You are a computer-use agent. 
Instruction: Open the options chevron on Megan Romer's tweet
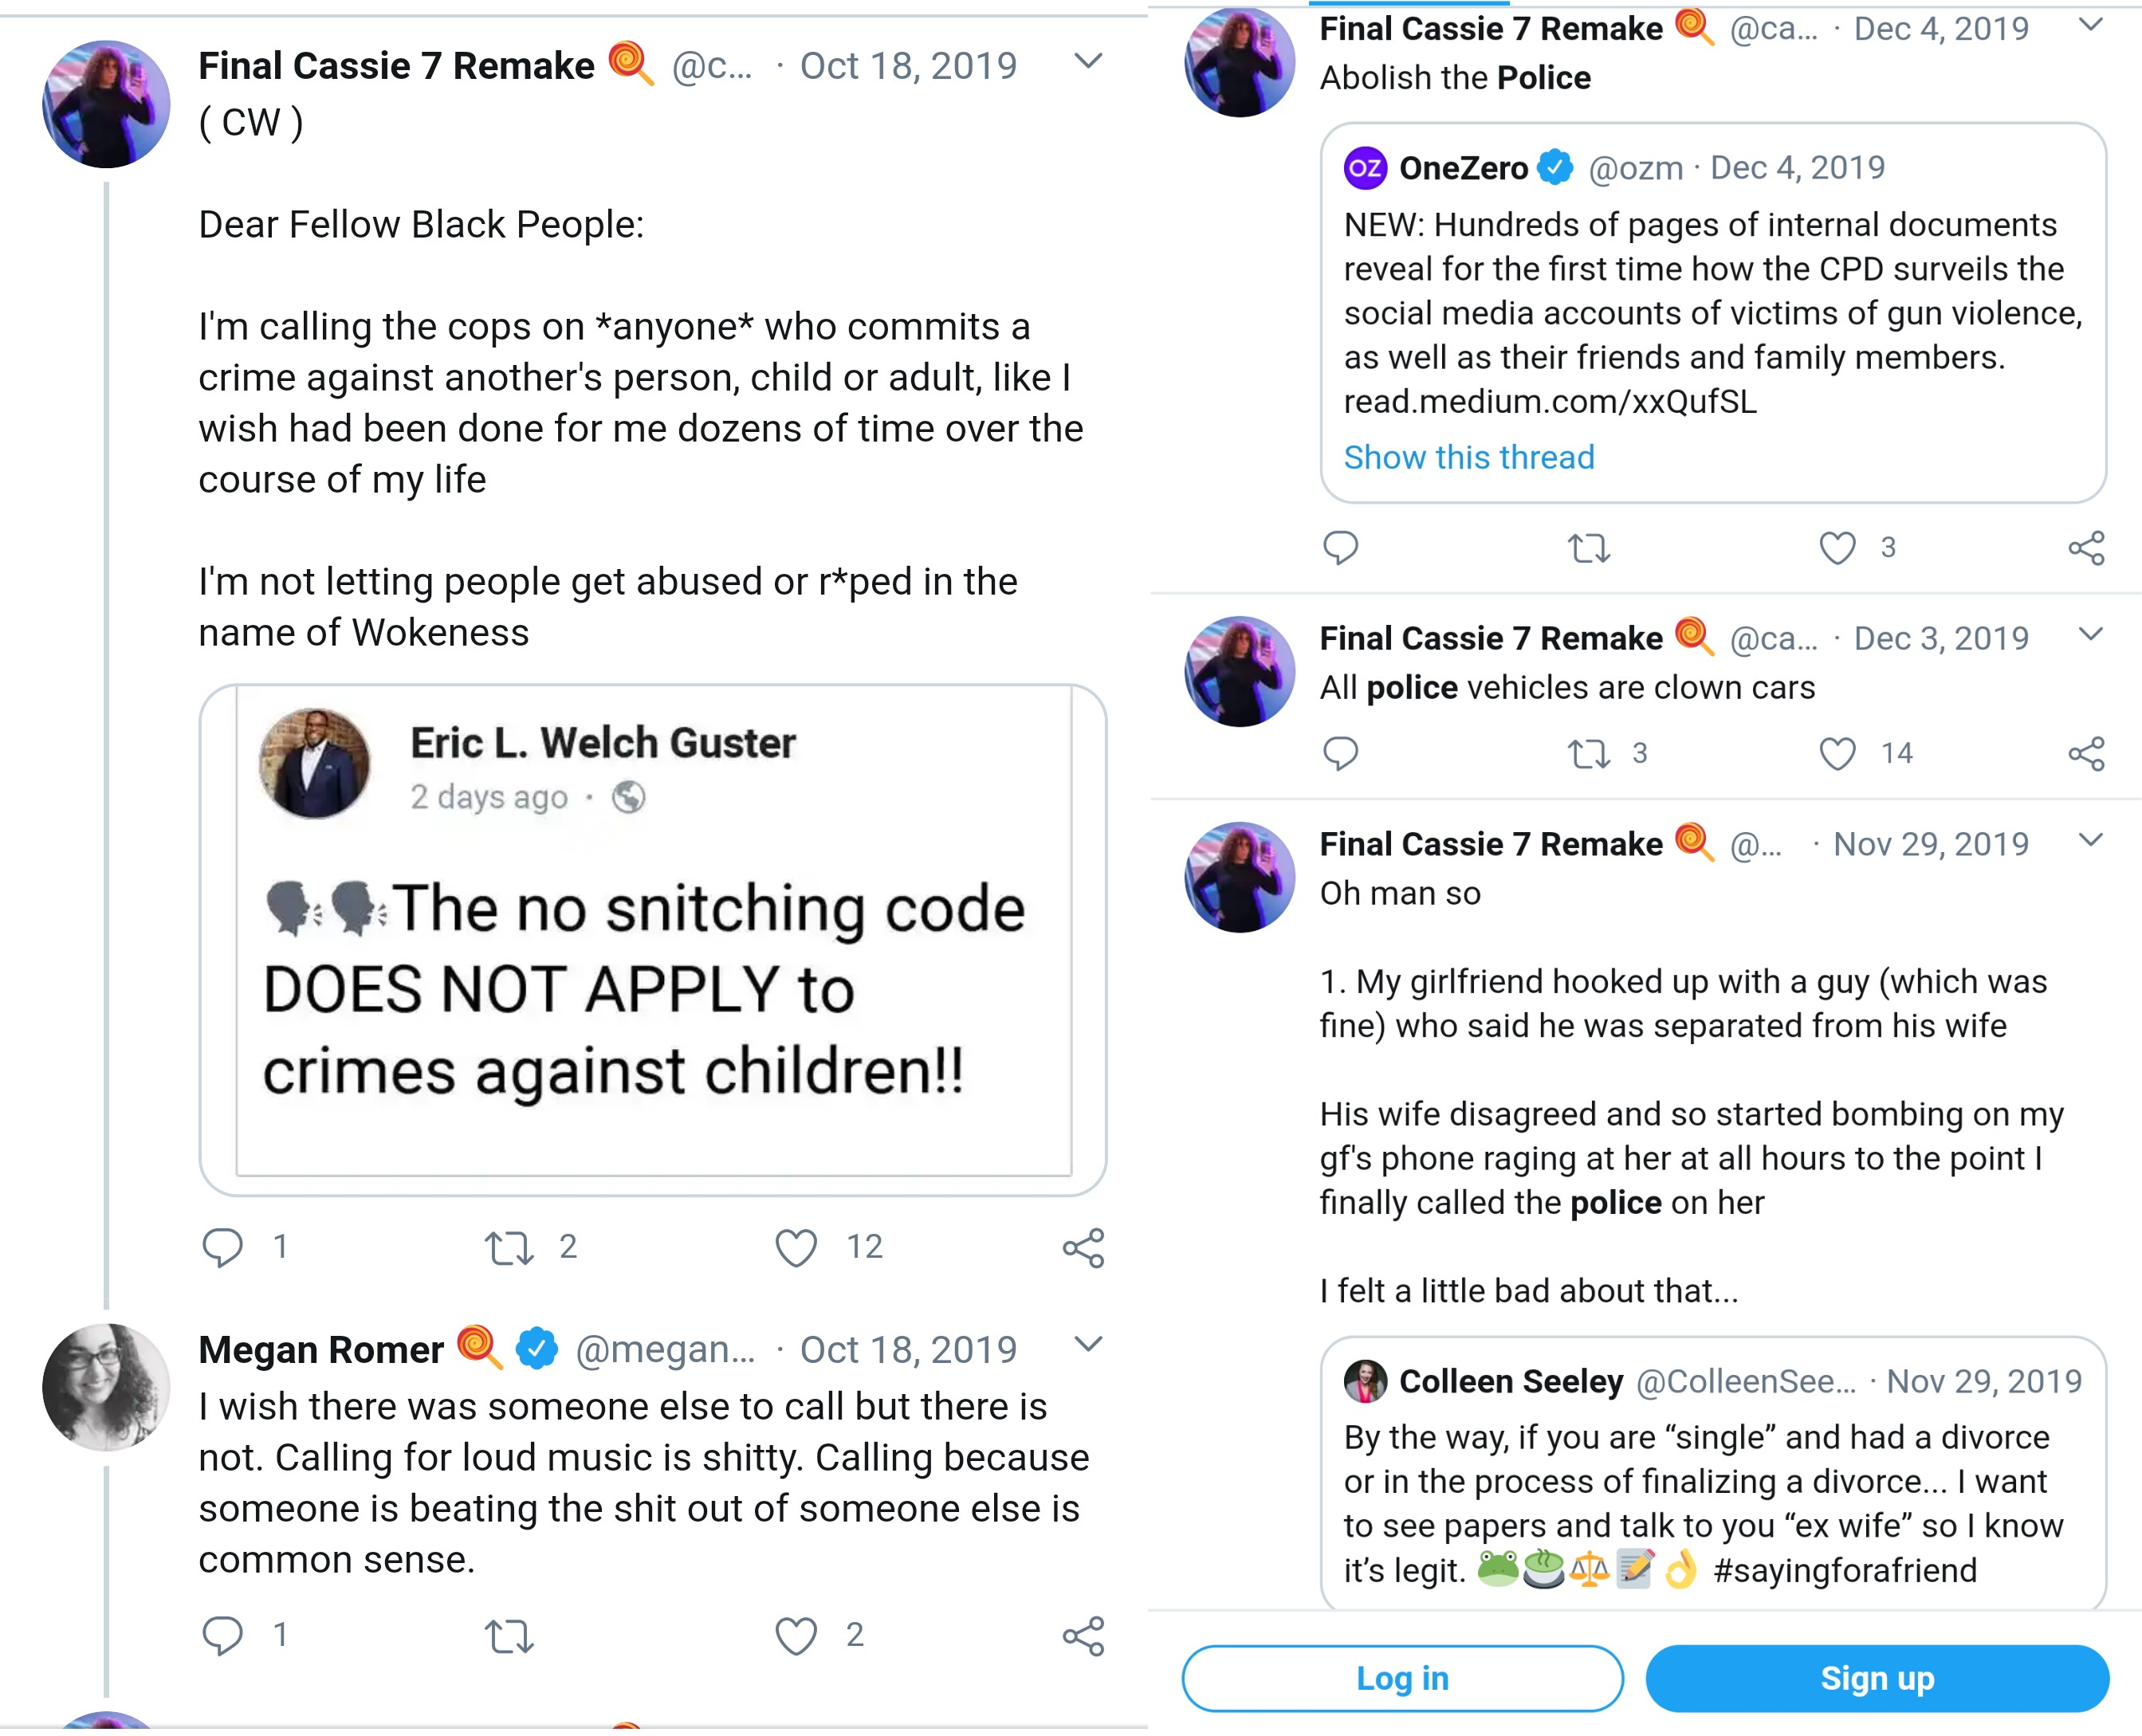(1087, 1344)
